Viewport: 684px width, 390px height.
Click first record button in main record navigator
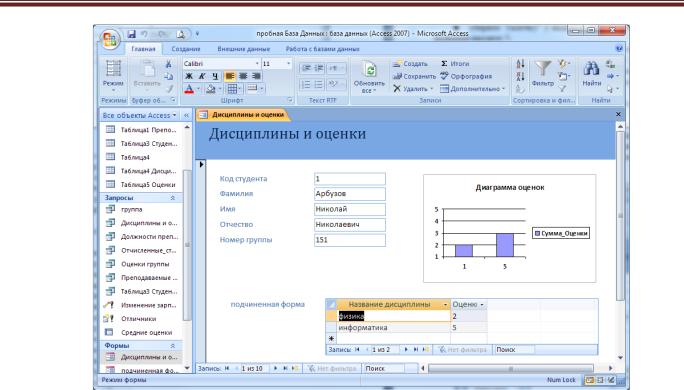tap(227, 368)
